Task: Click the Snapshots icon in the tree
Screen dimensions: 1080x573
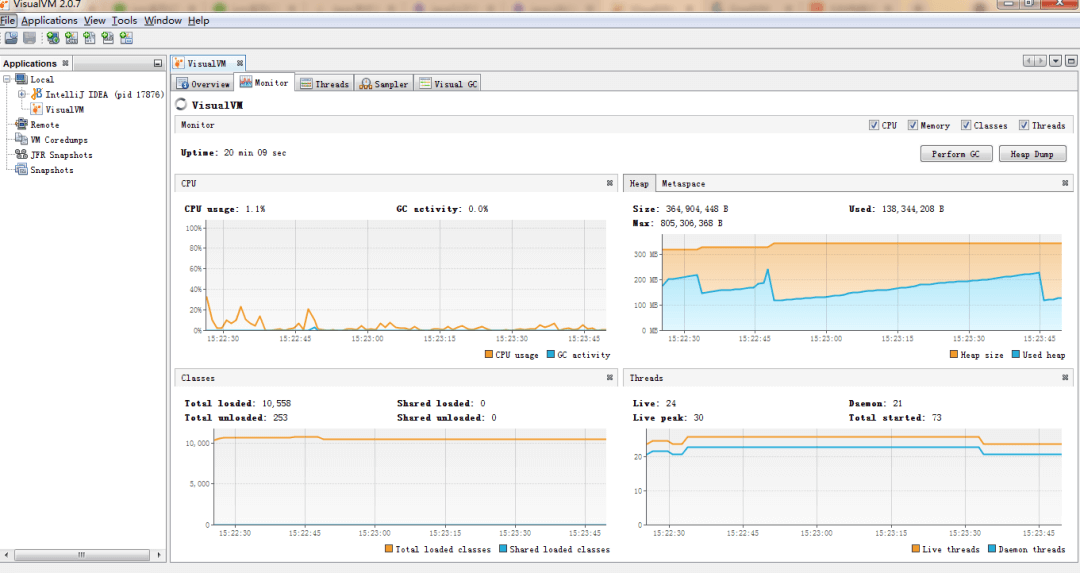Action: pos(21,169)
